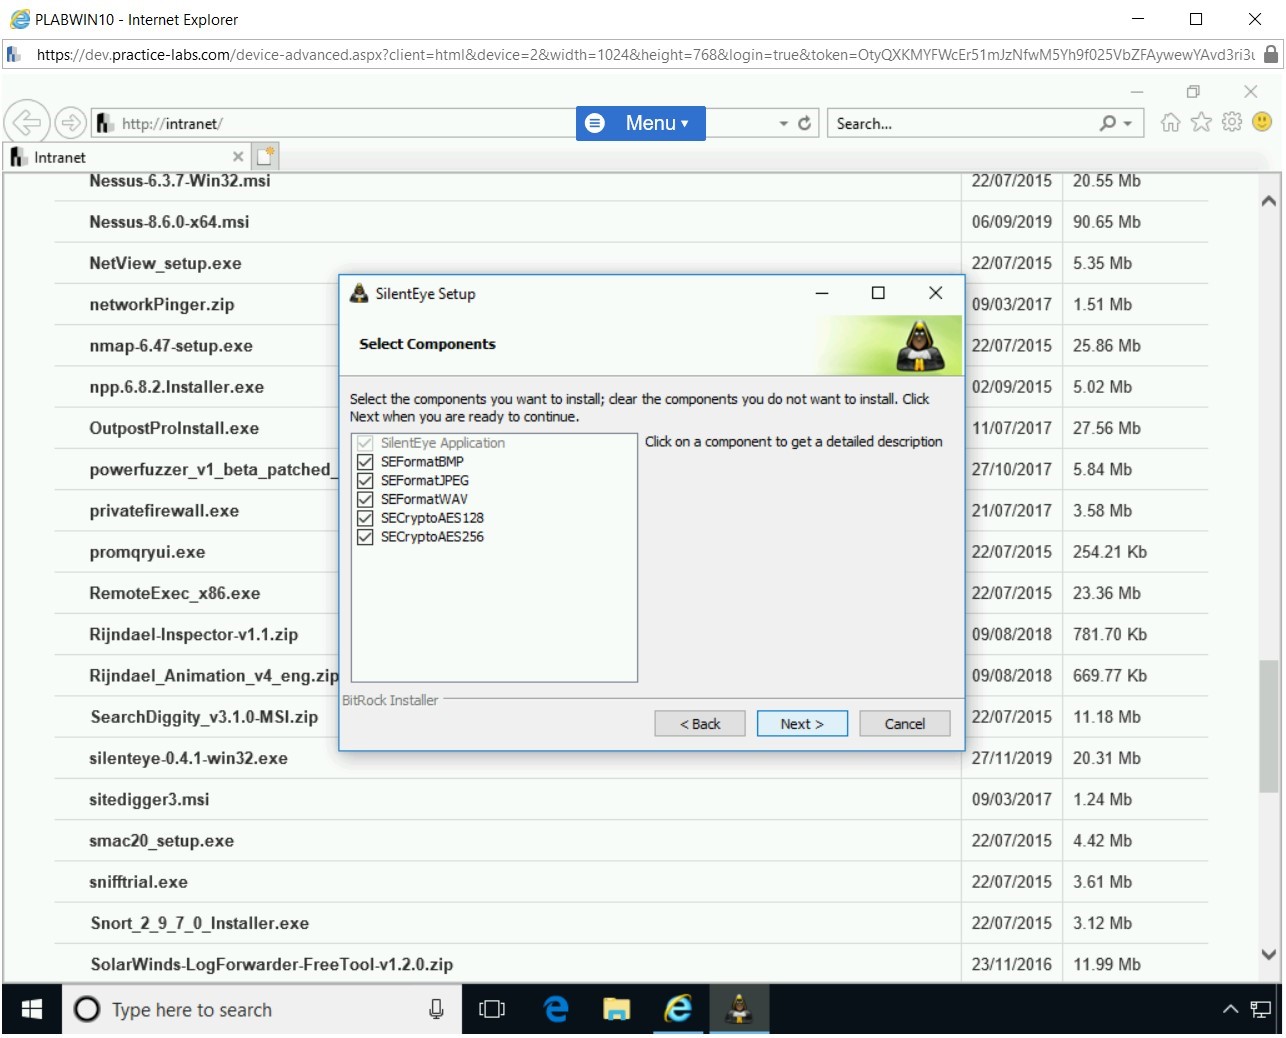
Task: Expand the blue Menu dropdown
Action: [x=641, y=123]
